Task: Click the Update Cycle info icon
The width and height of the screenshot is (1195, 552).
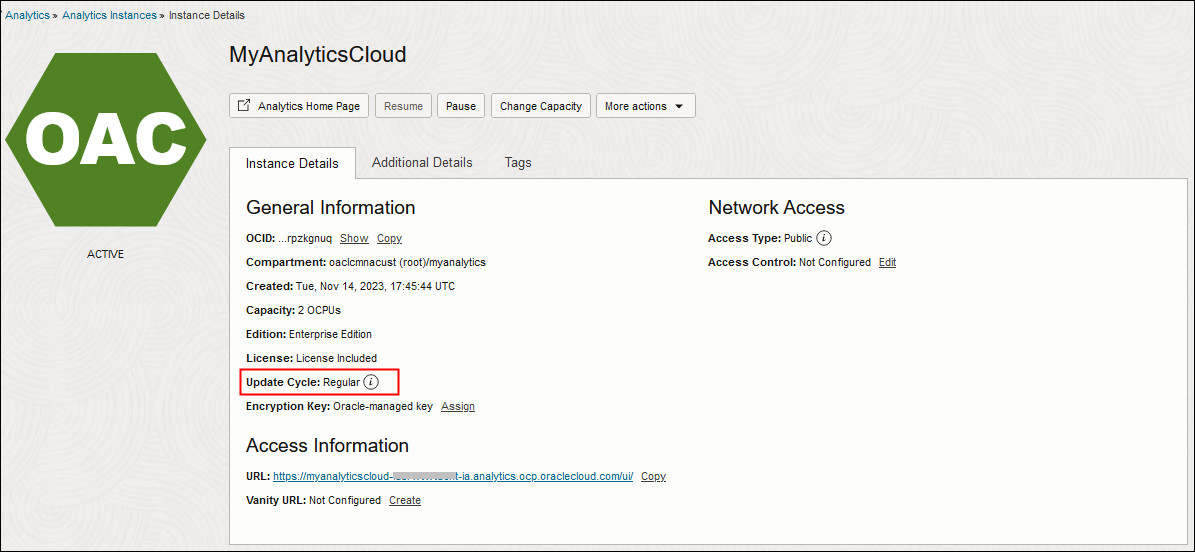Action: (371, 382)
